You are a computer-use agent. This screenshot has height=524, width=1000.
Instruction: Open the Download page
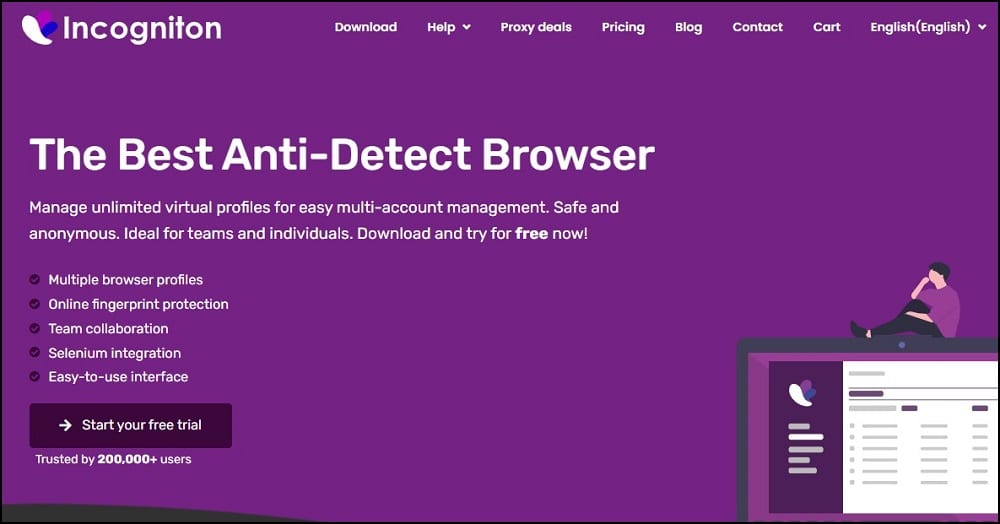[365, 27]
